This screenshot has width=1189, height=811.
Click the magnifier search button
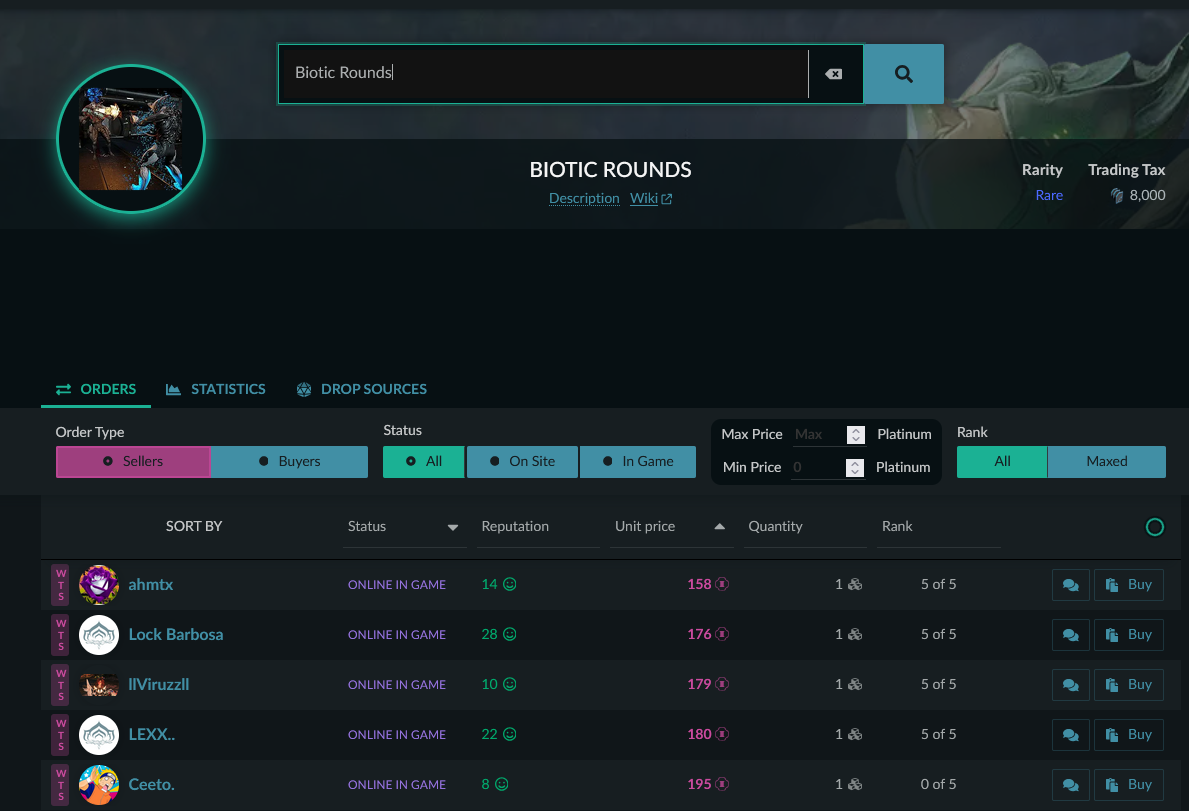(x=904, y=74)
